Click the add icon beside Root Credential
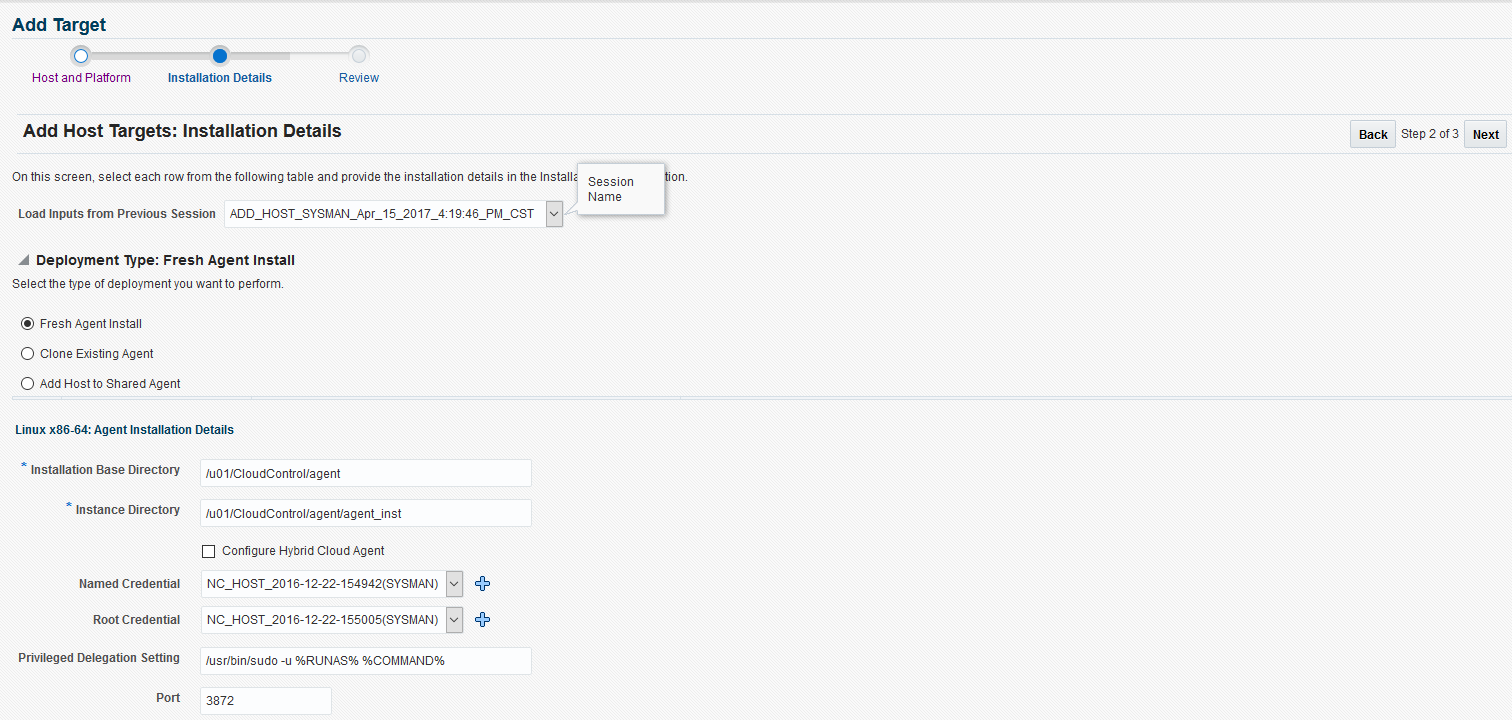This screenshot has height=720, width=1512. 482,619
